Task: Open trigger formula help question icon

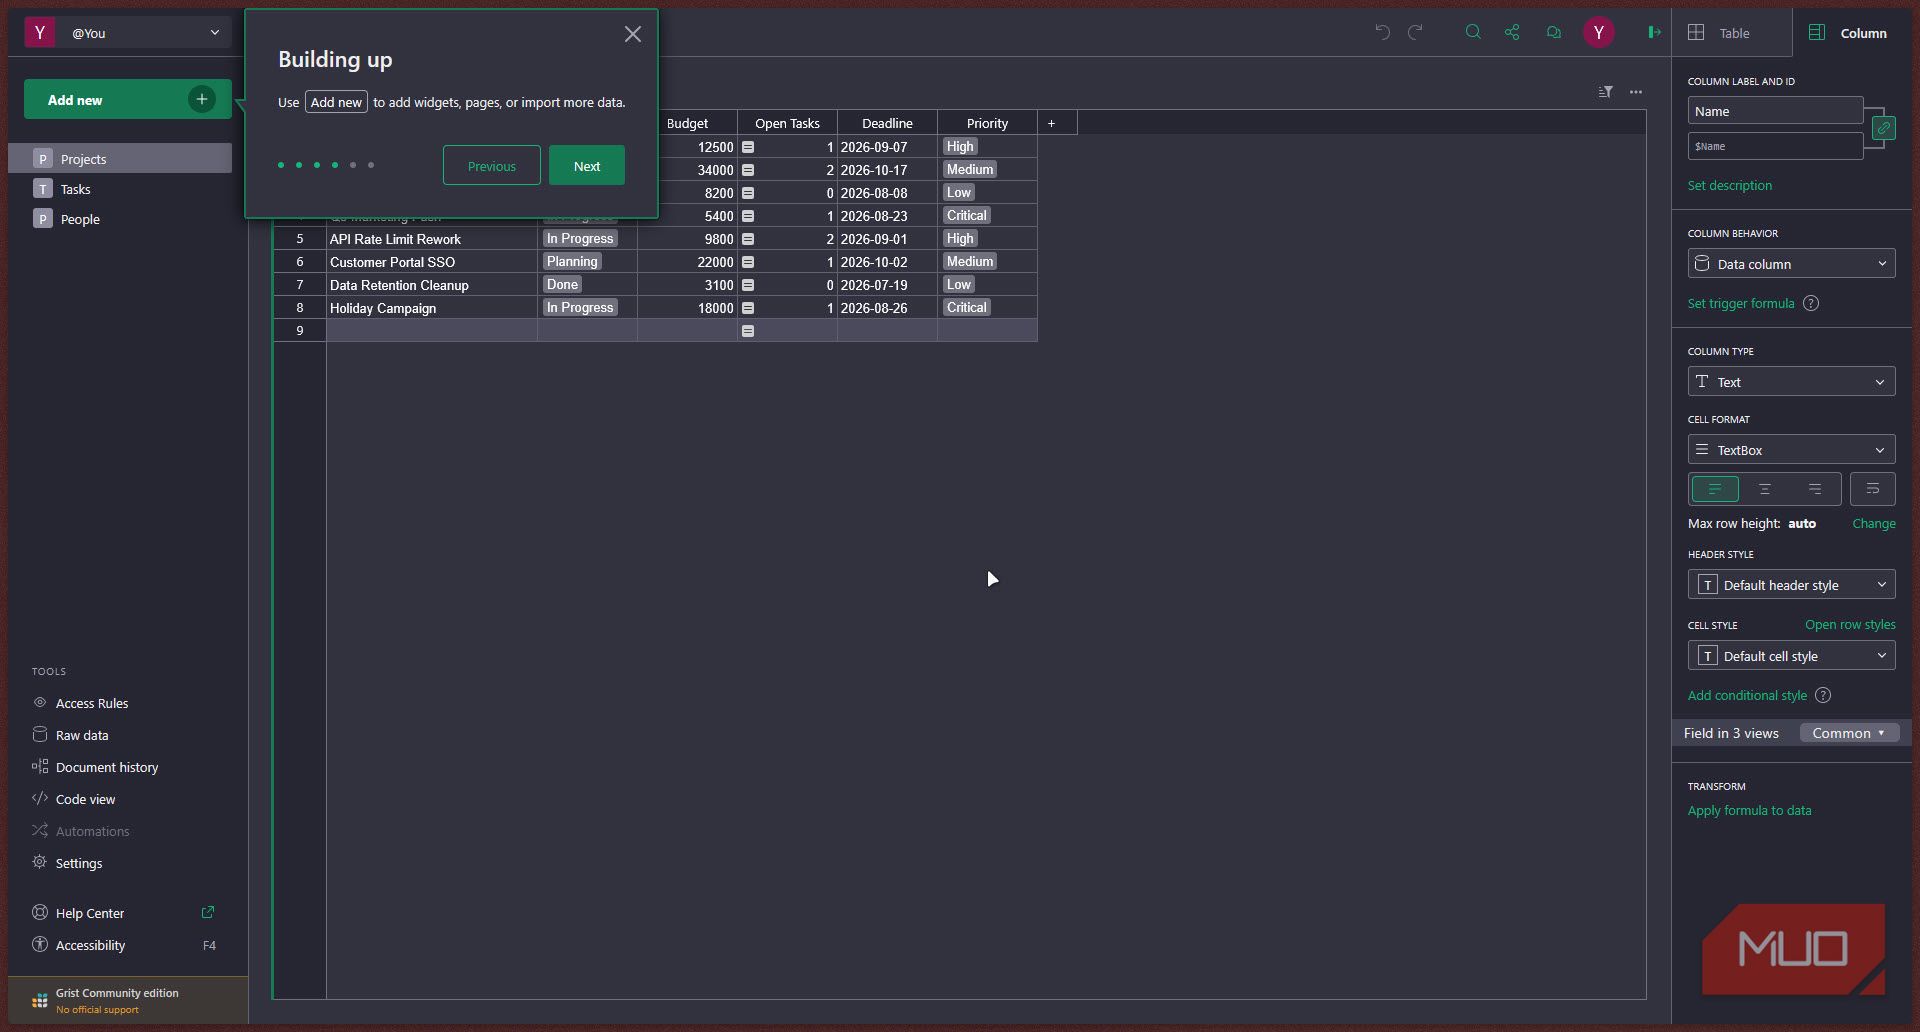Action: (x=1811, y=303)
